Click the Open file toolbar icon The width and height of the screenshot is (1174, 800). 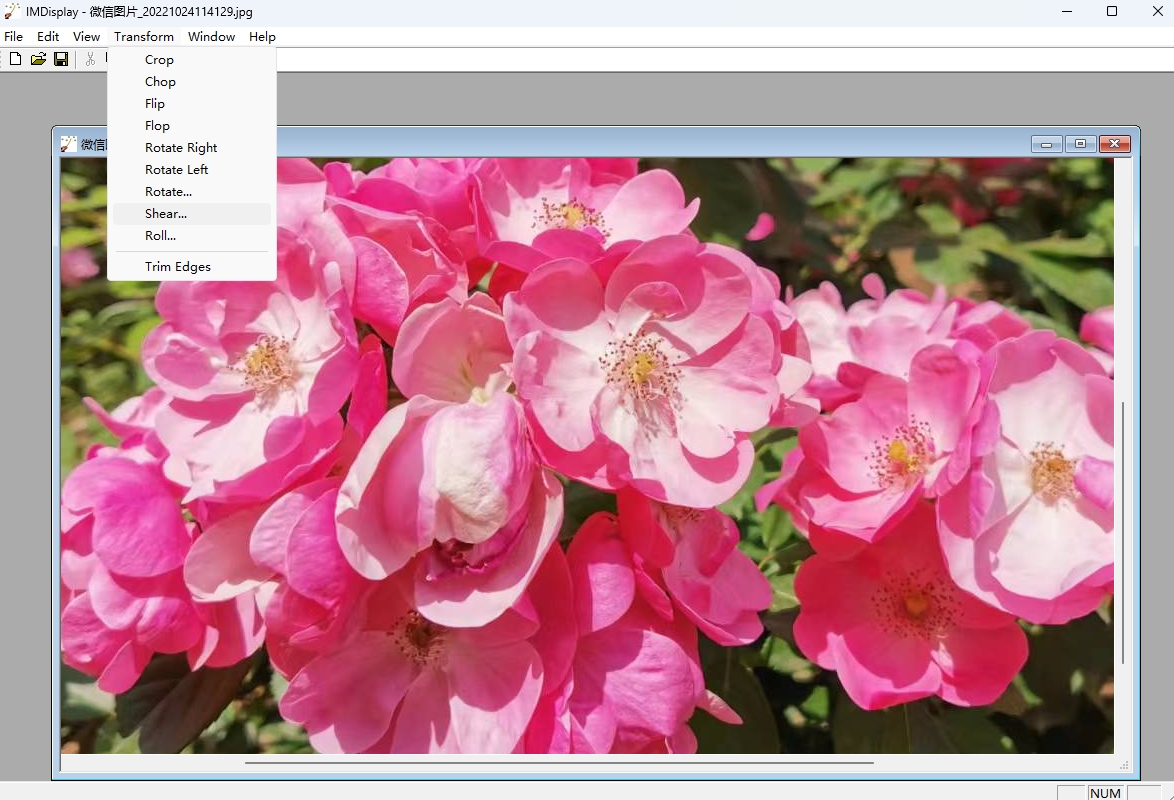point(38,58)
